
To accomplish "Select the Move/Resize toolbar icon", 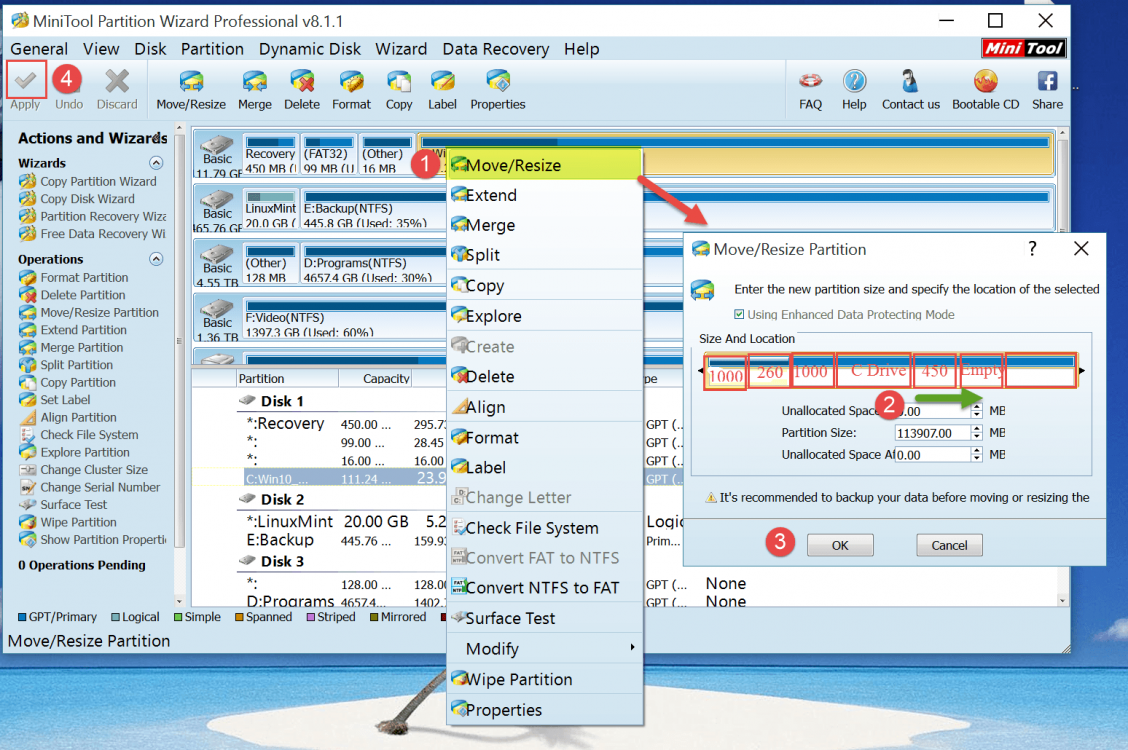I will (191, 81).
